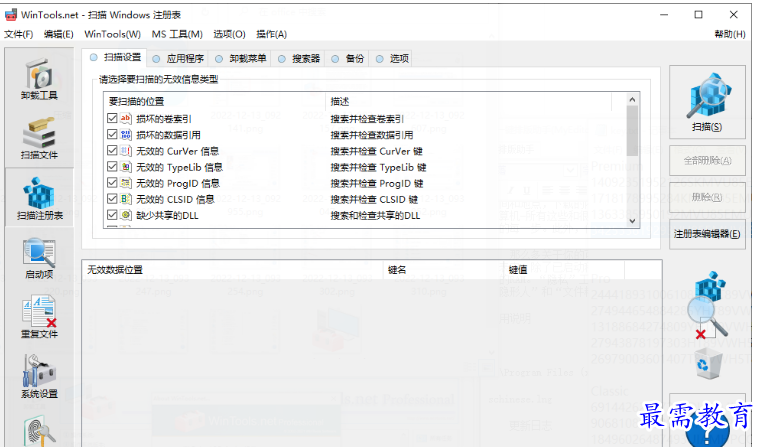Click the text 搜索并检查 CurVer 键
This screenshot has width=761, height=447.
click(x=377, y=151)
